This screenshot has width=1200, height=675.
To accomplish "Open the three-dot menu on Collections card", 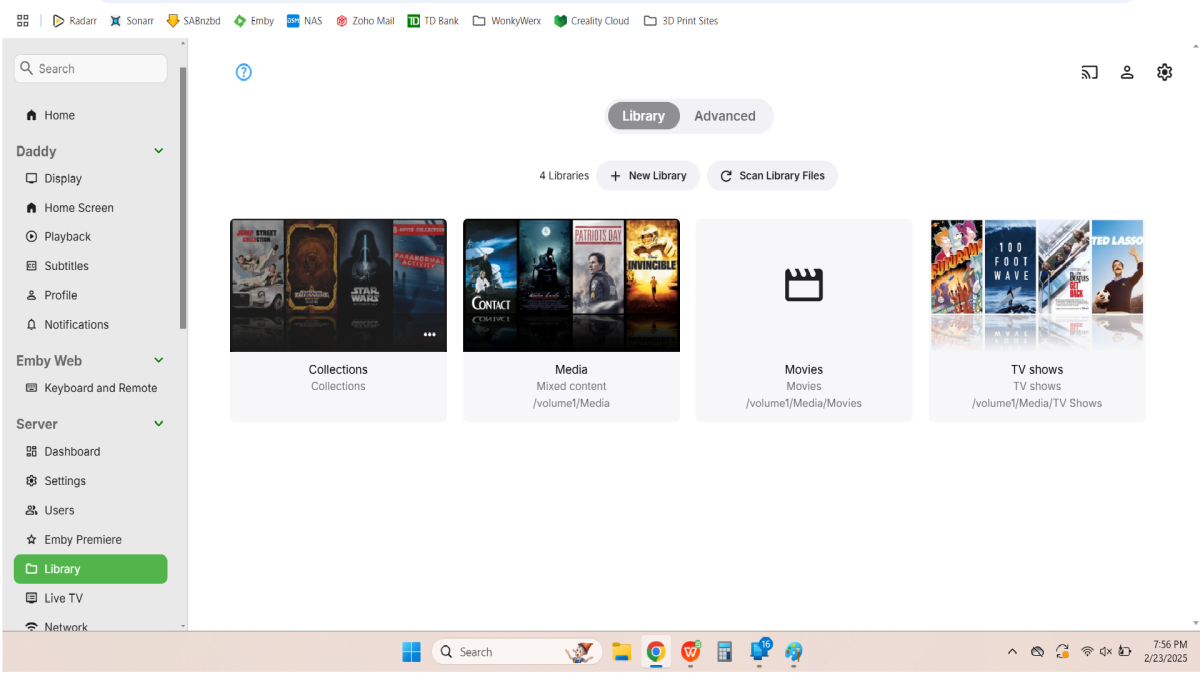I will [429, 334].
